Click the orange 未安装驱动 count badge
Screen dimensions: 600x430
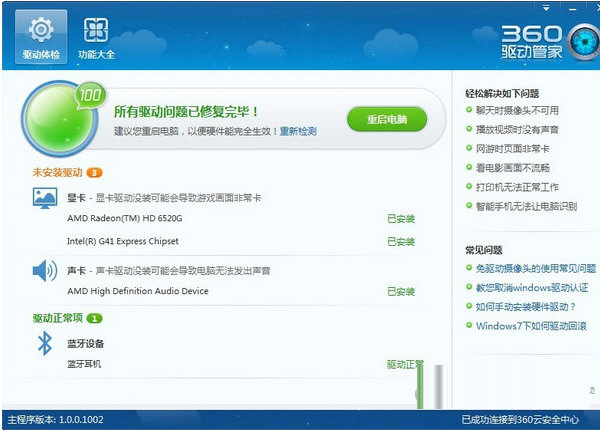(x=95, y=173)
